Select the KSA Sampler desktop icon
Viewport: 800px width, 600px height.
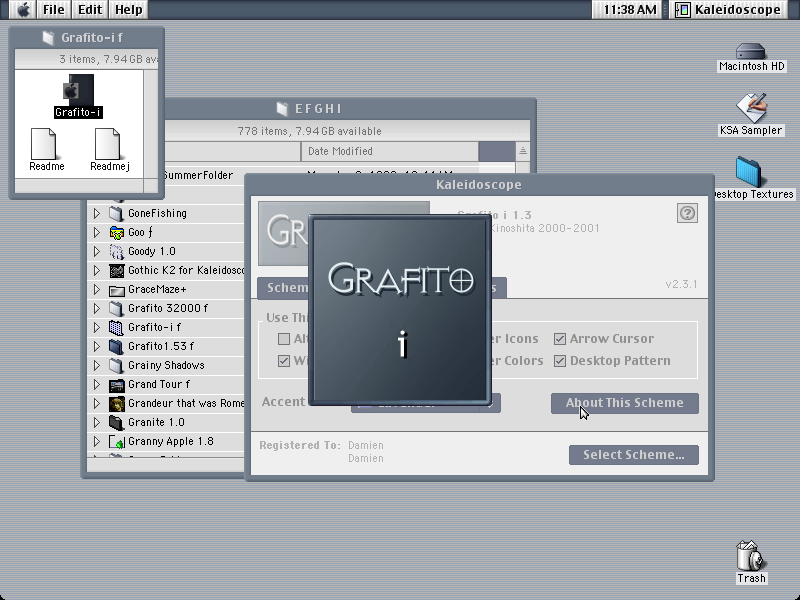point(751,107)
